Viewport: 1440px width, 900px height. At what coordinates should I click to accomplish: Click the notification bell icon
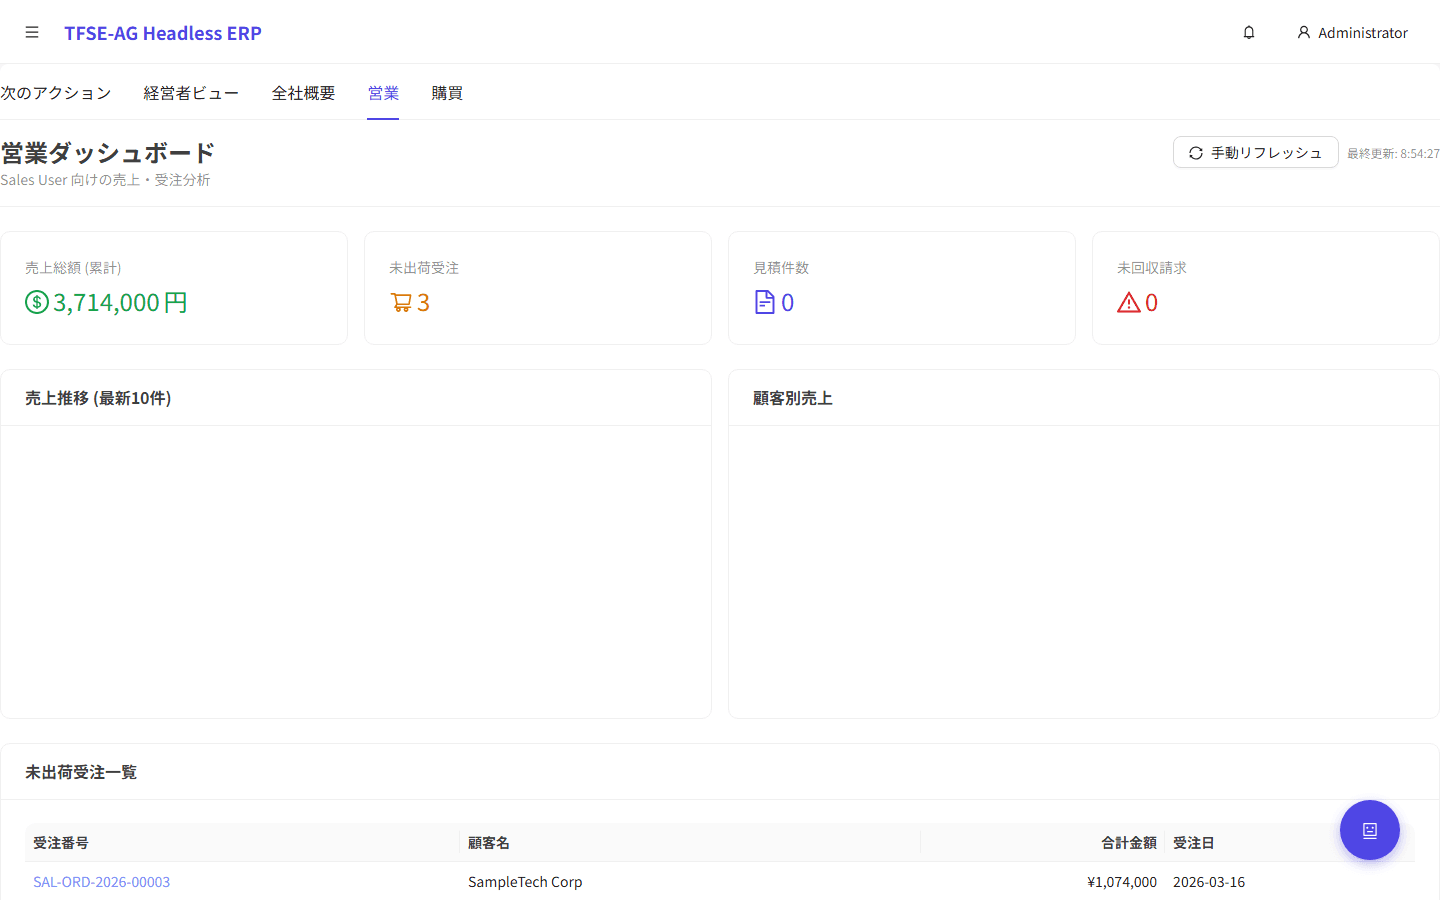tap(1249, 33)
